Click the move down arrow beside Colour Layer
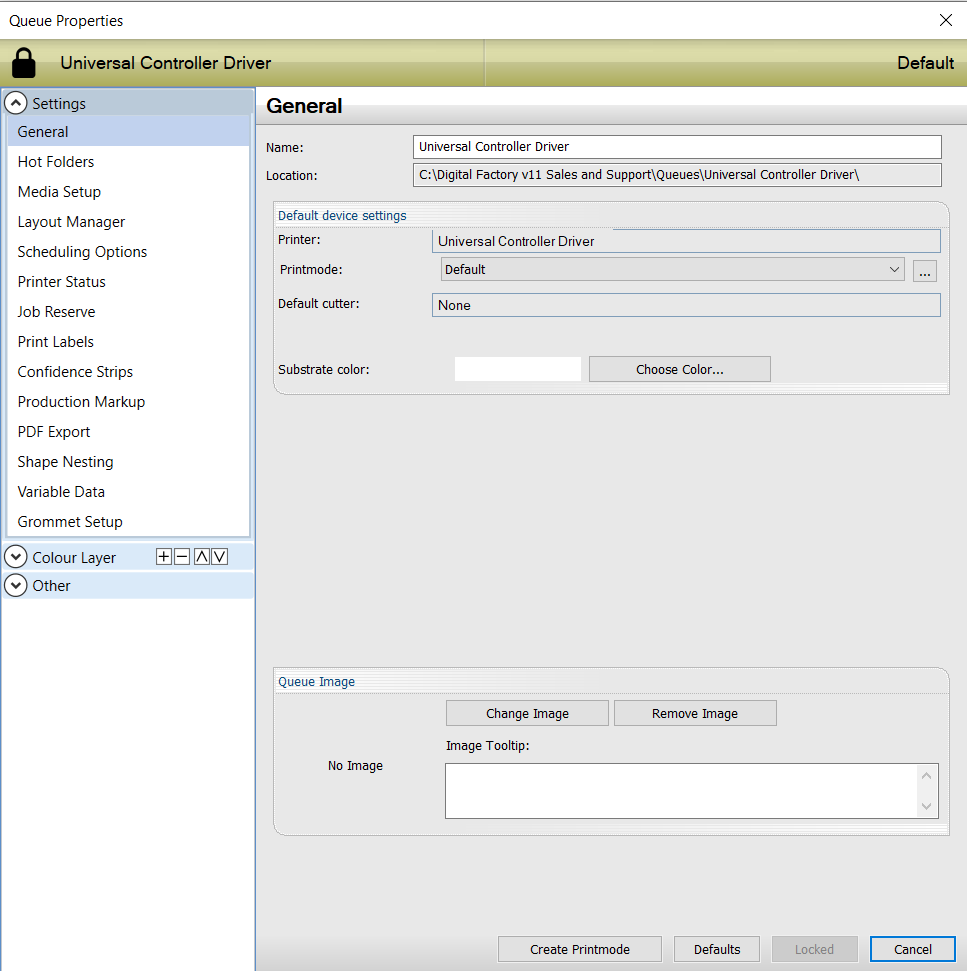967x971 pixels. 220,557
